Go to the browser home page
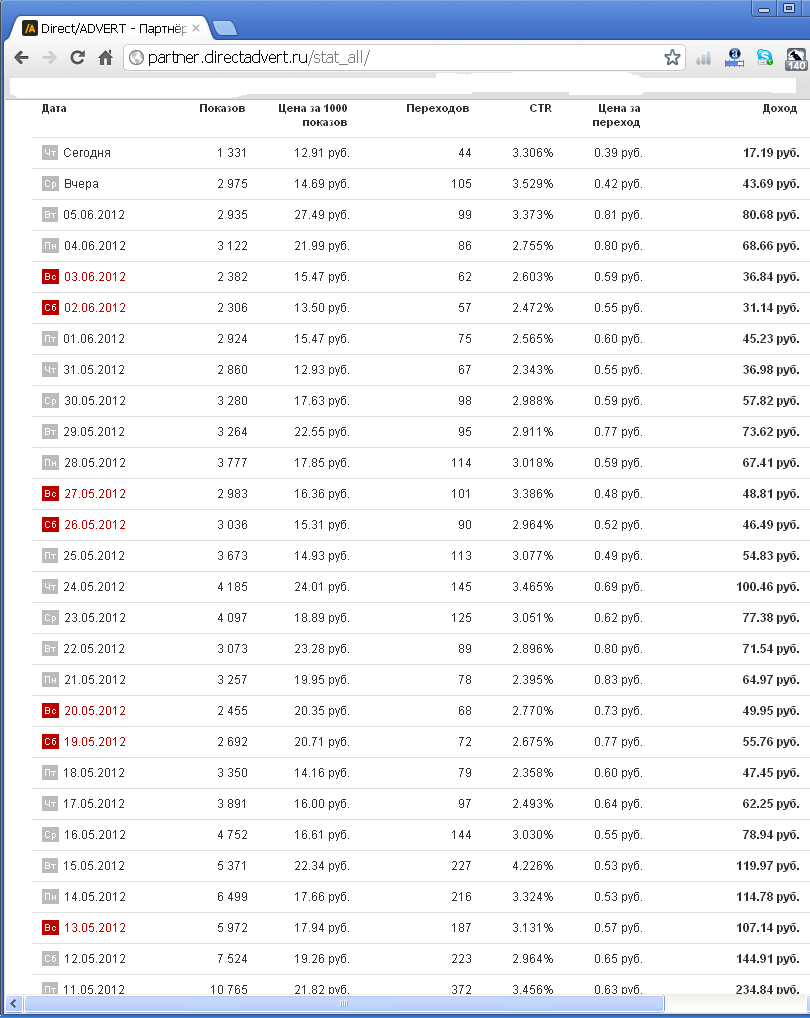The image size is (810, 1018). pos(105,58)
